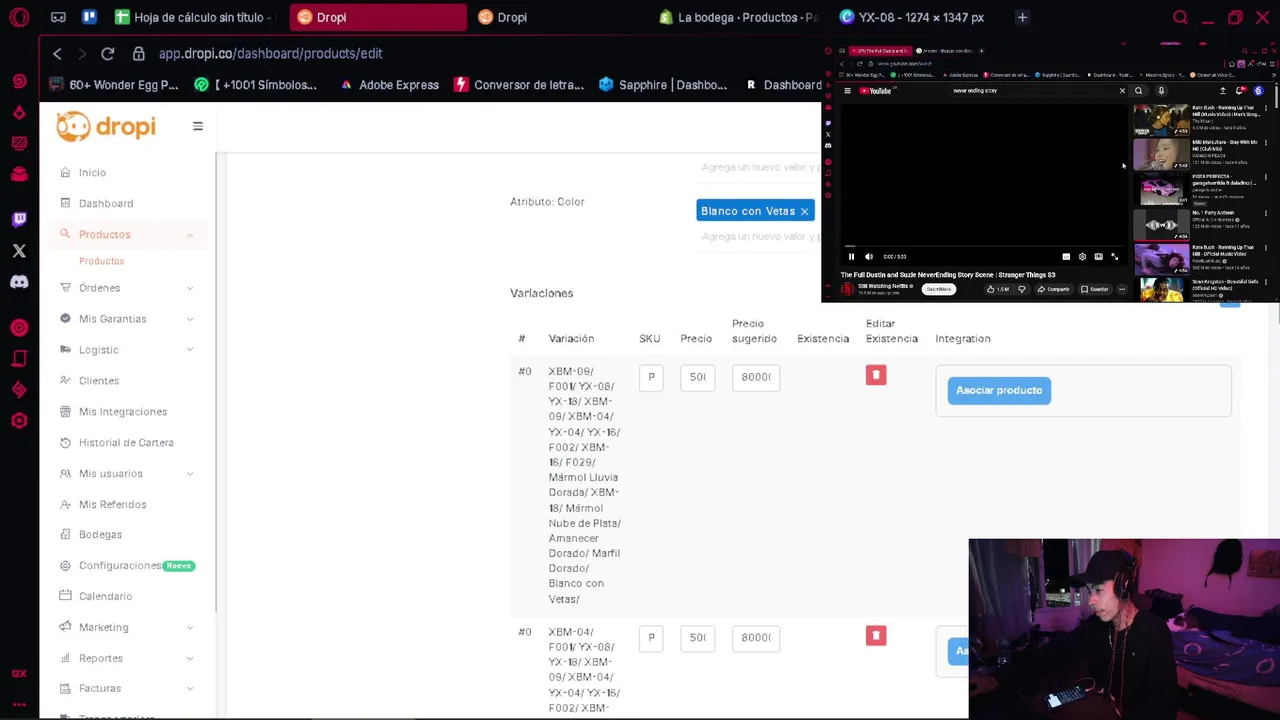Click the browser address bar URL
Viewport: 1280px width, 720px height.
[x=270, y=53]
